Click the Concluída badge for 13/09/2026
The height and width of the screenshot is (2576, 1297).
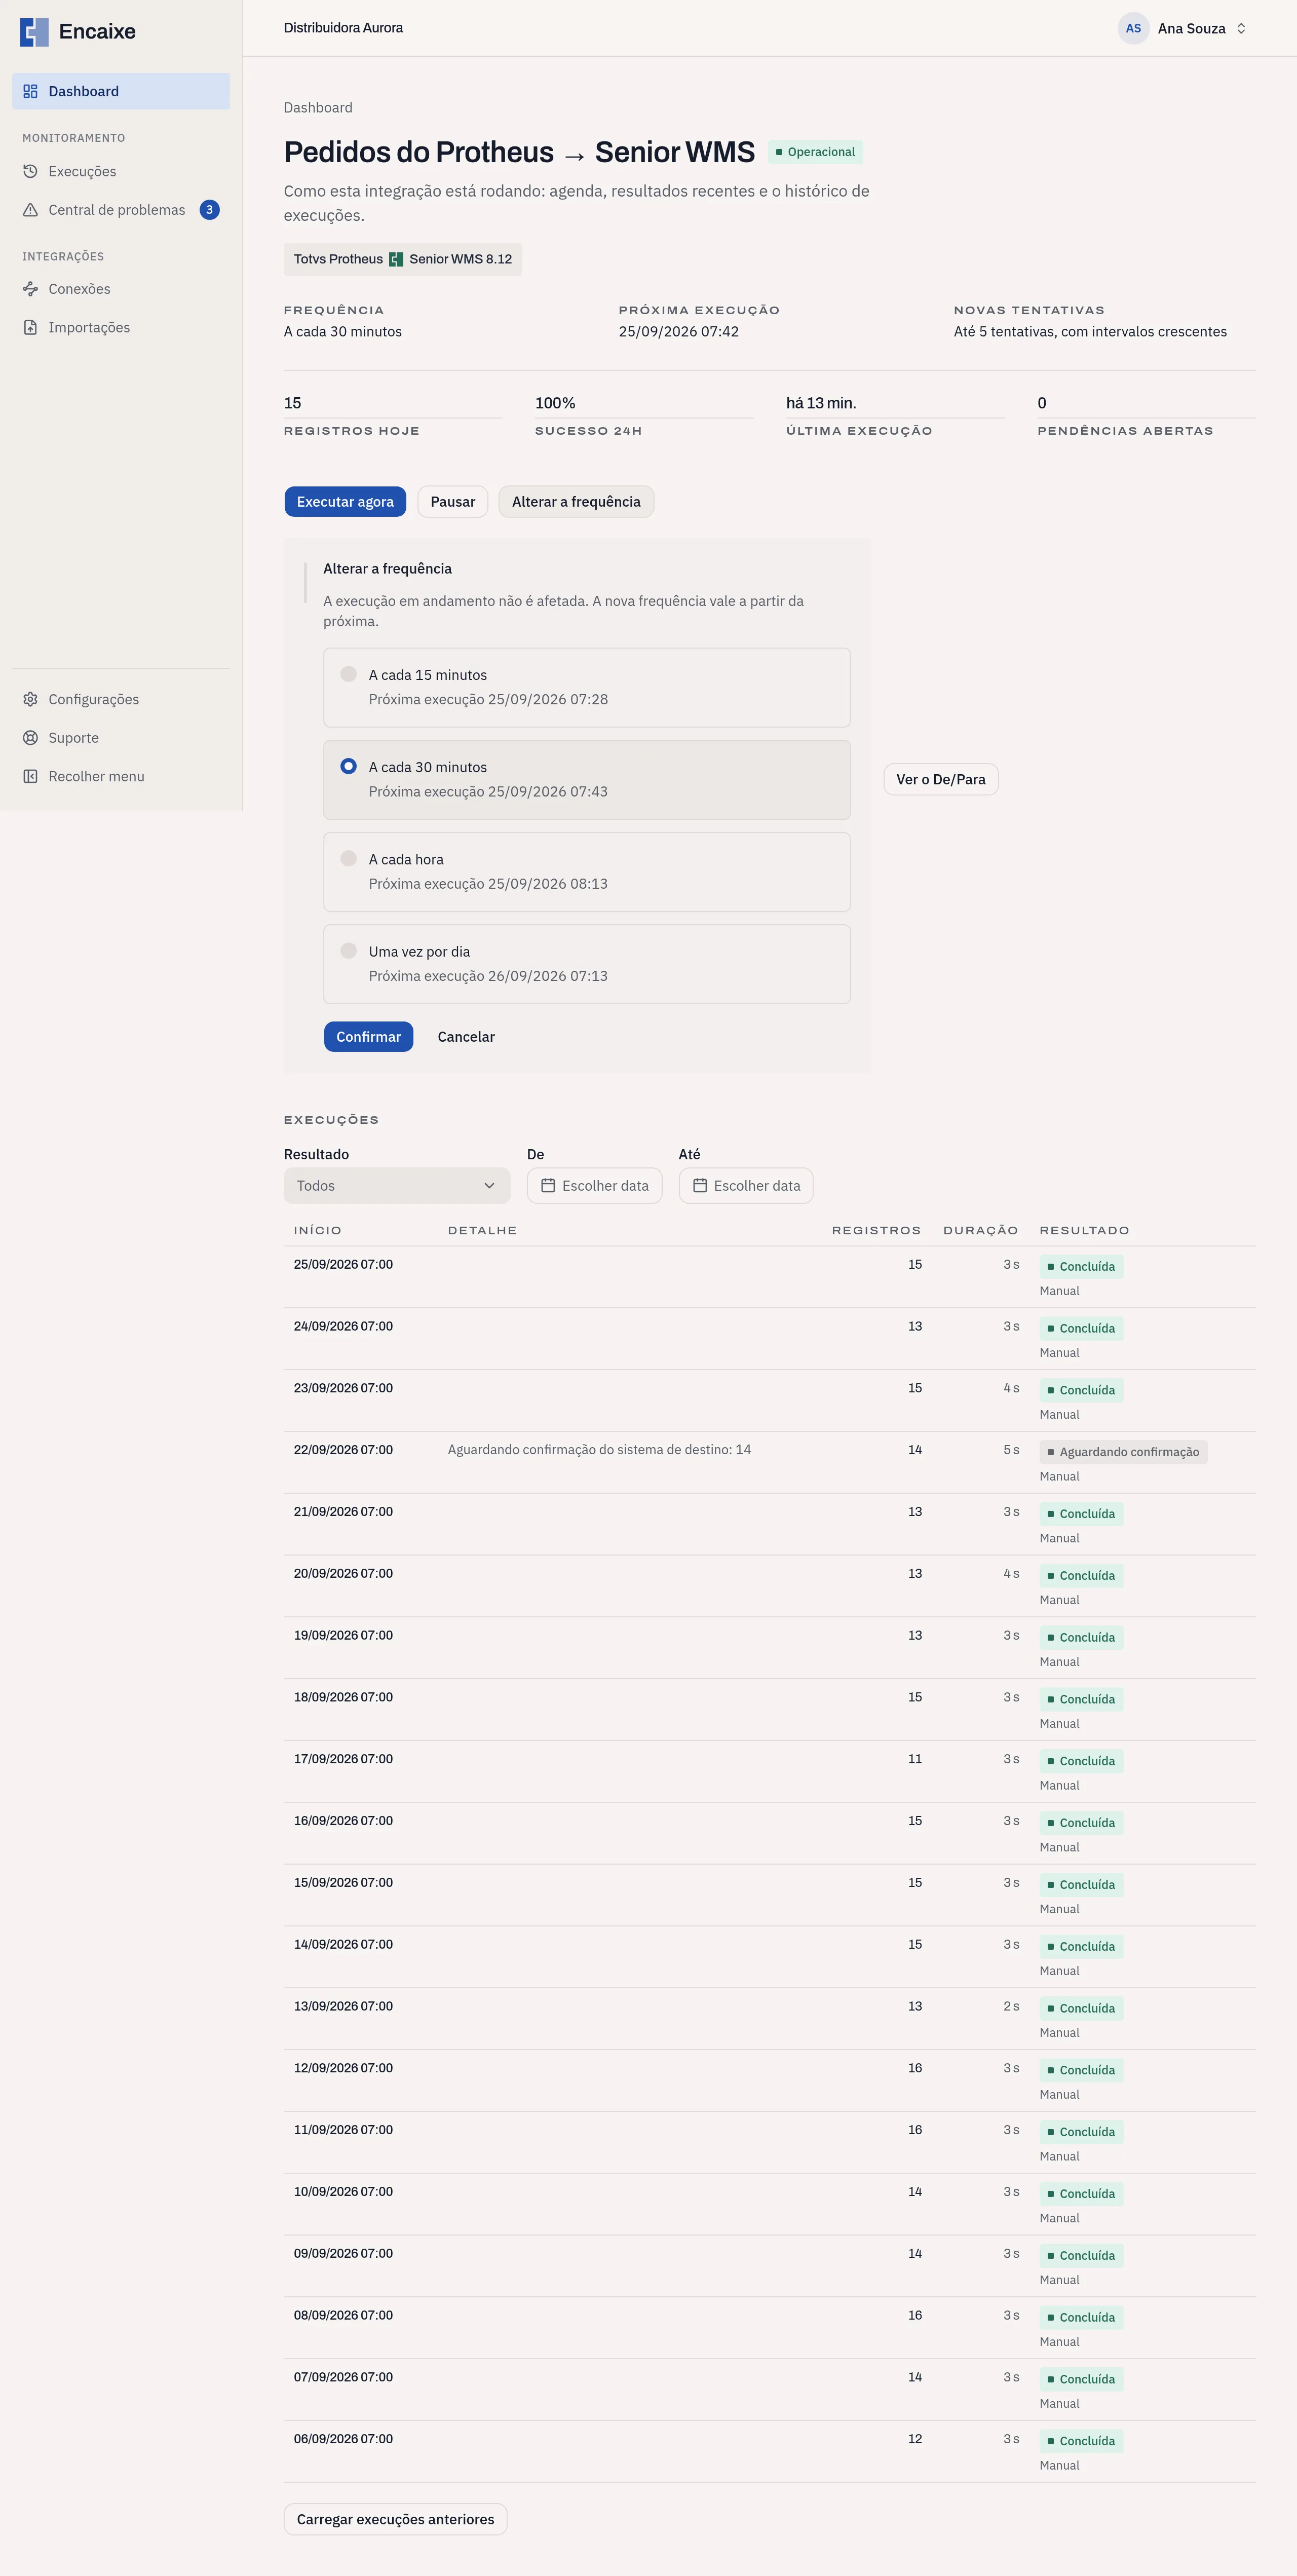1081,2008
